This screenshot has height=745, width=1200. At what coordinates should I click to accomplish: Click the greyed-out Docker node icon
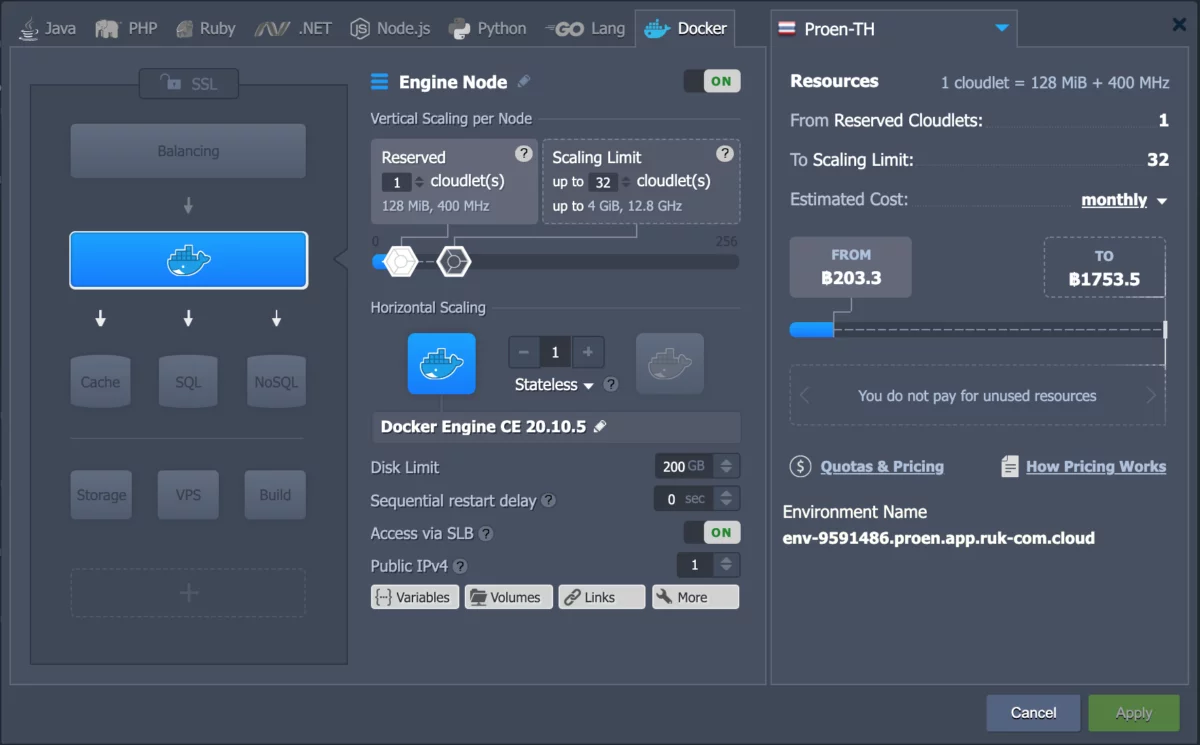point(670,363)
